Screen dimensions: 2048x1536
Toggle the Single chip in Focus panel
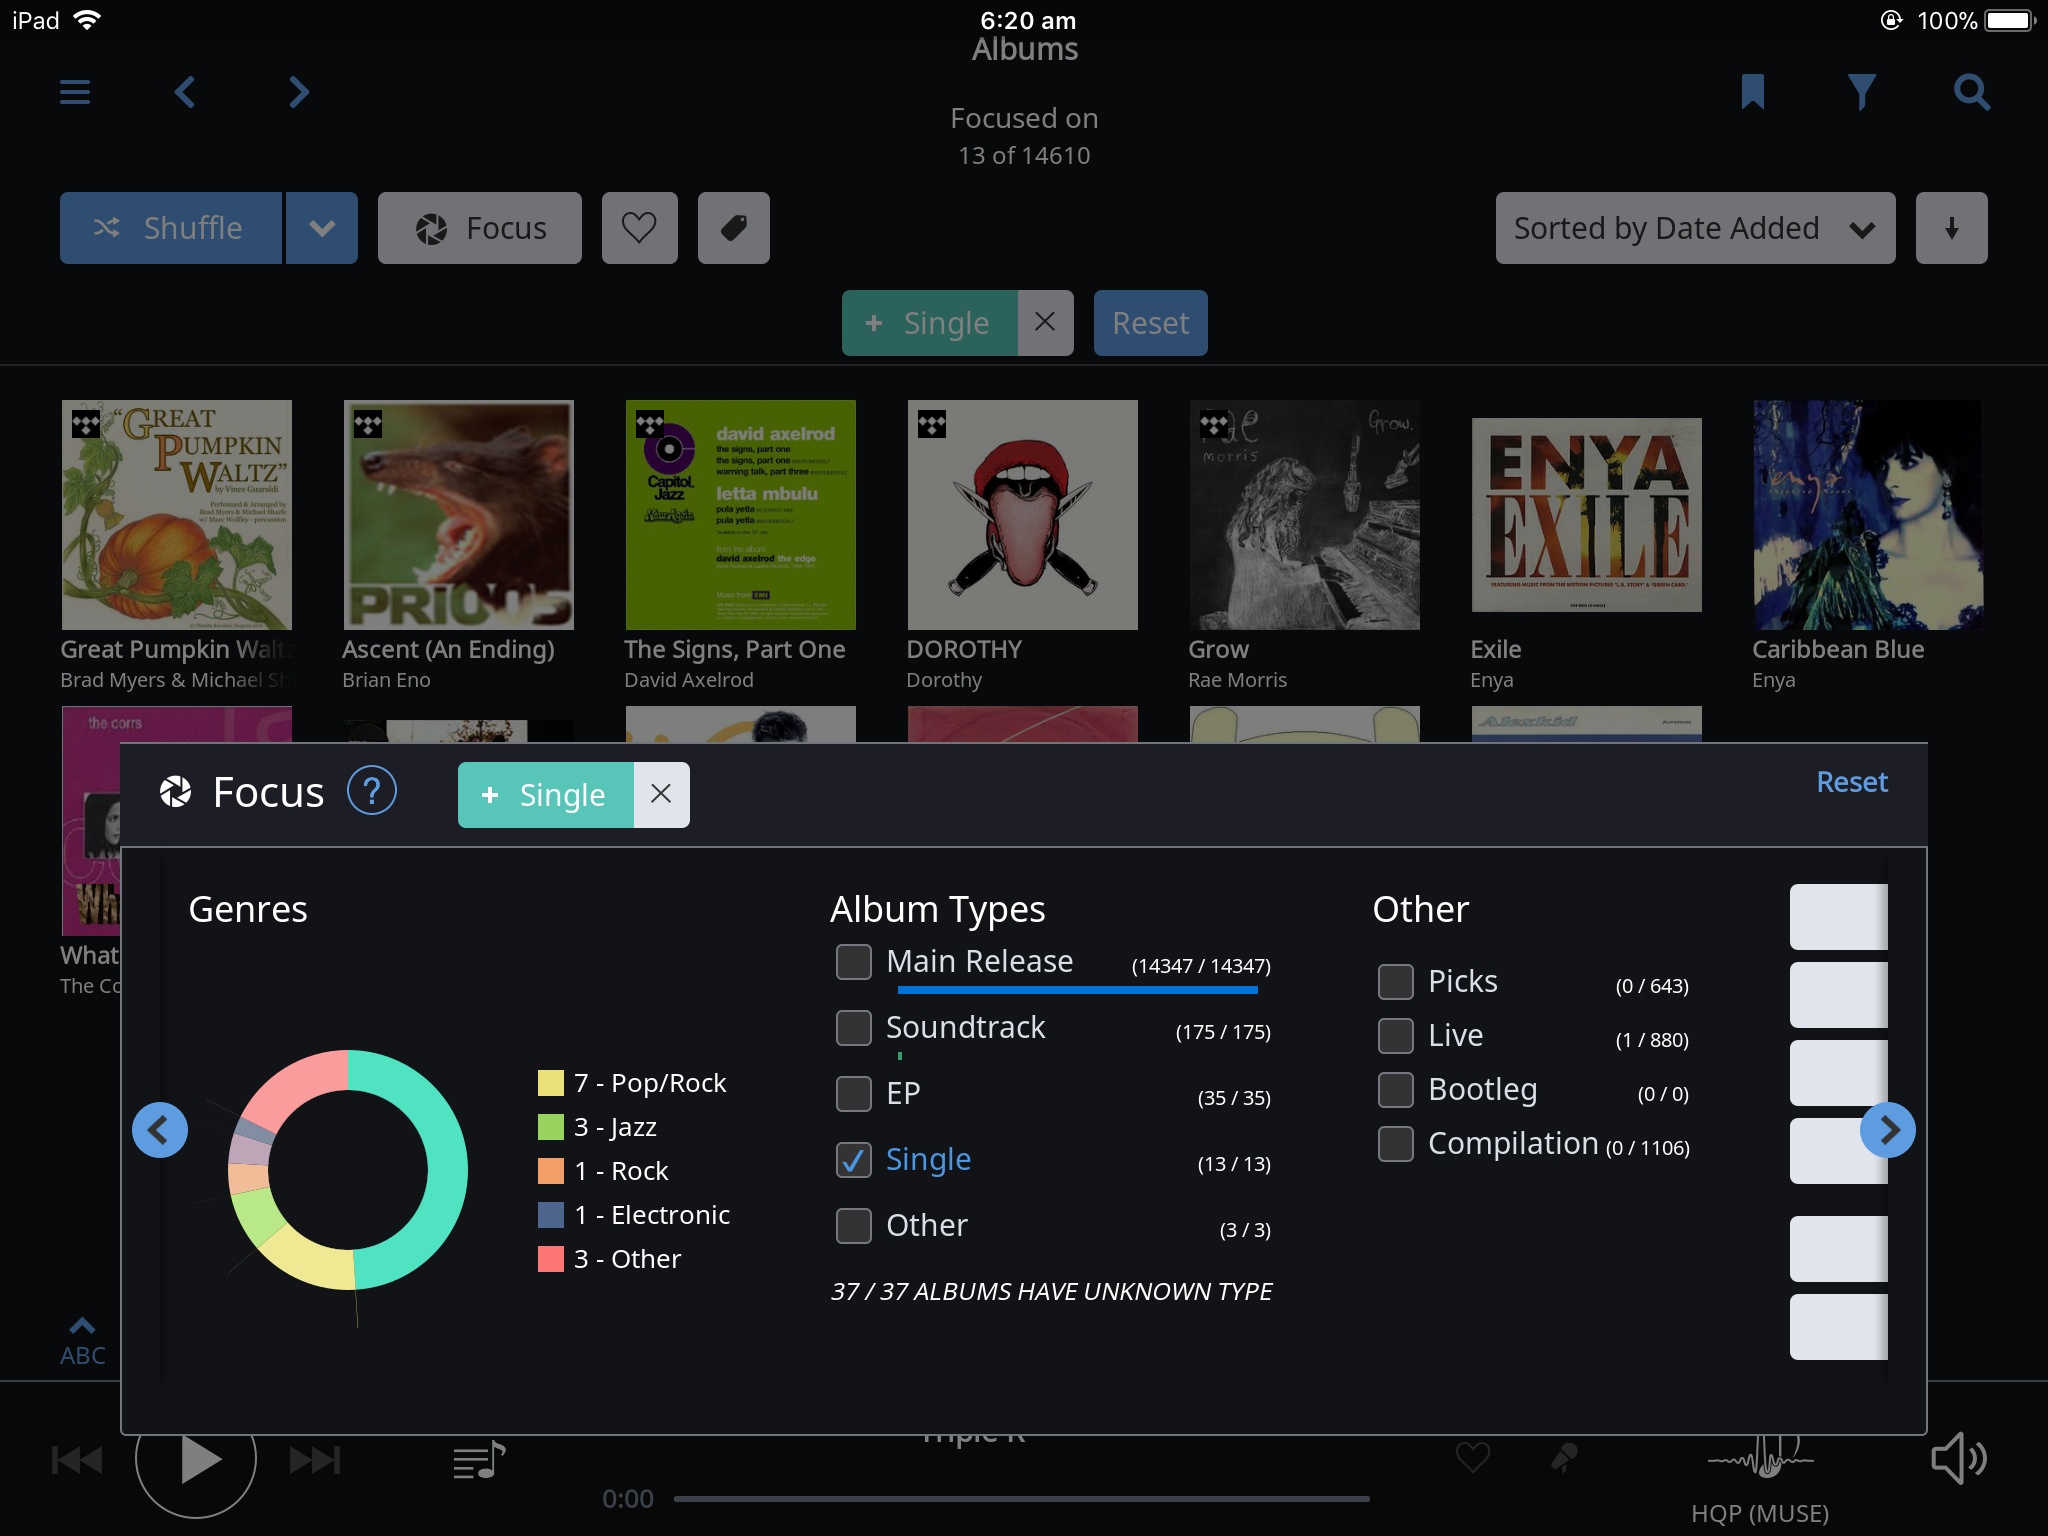[546, 795]
